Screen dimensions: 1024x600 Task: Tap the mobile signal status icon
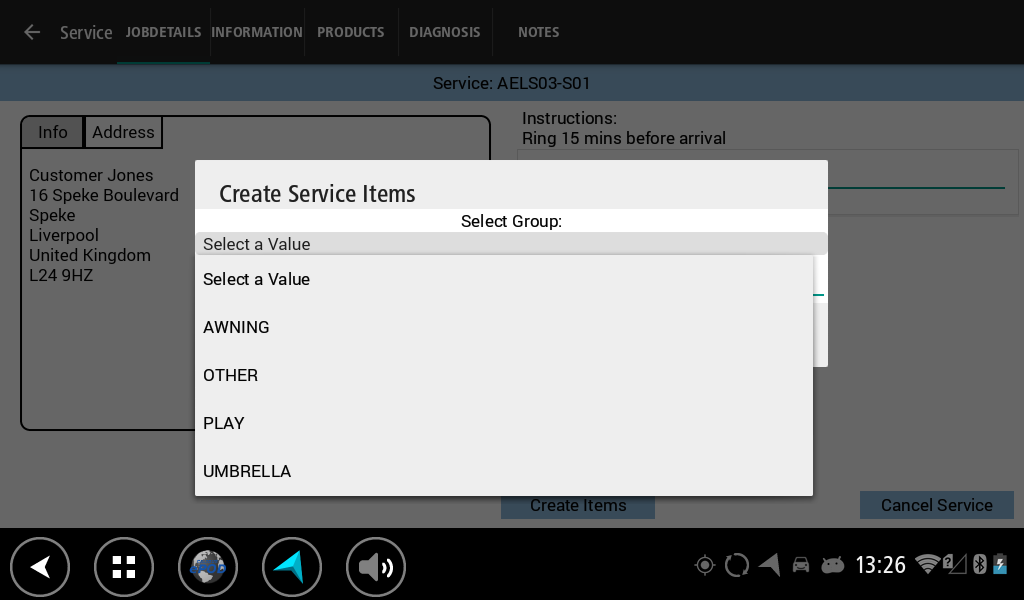[x=954, y=564]
